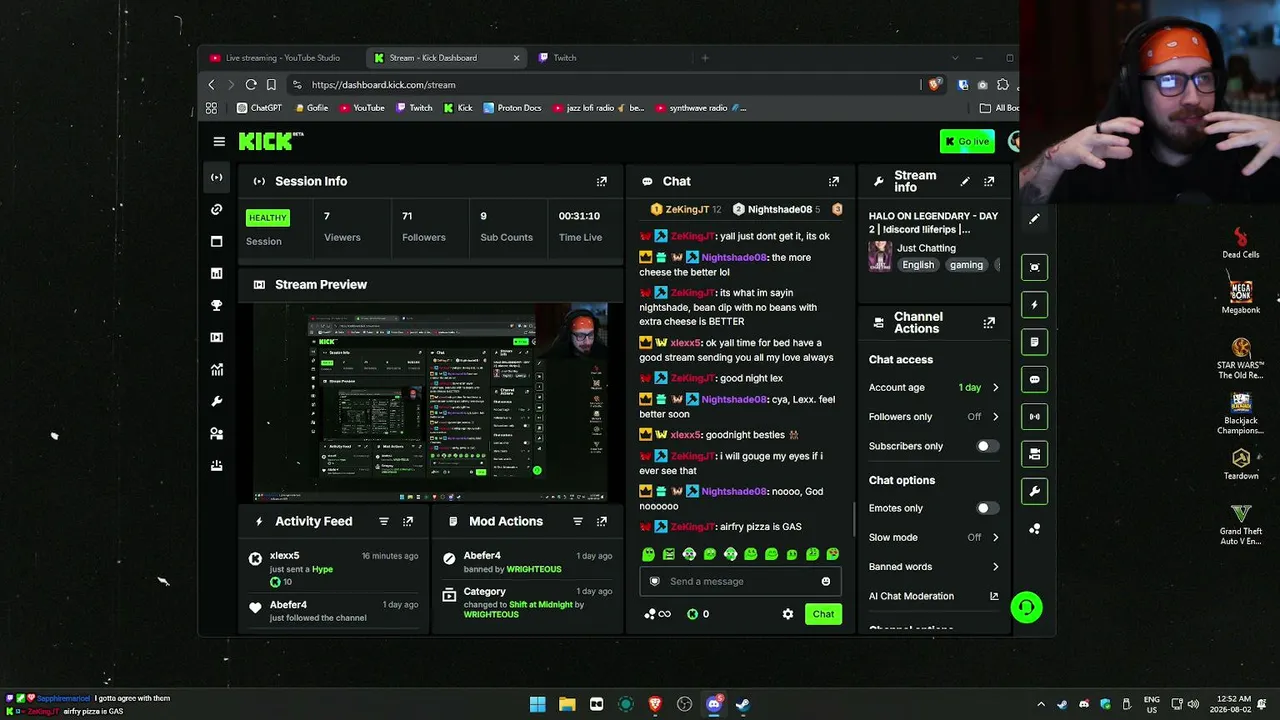Reload the page in the browser
Image resolution: width=1280 pixels, height=720 pixels.
coord(251,85)
